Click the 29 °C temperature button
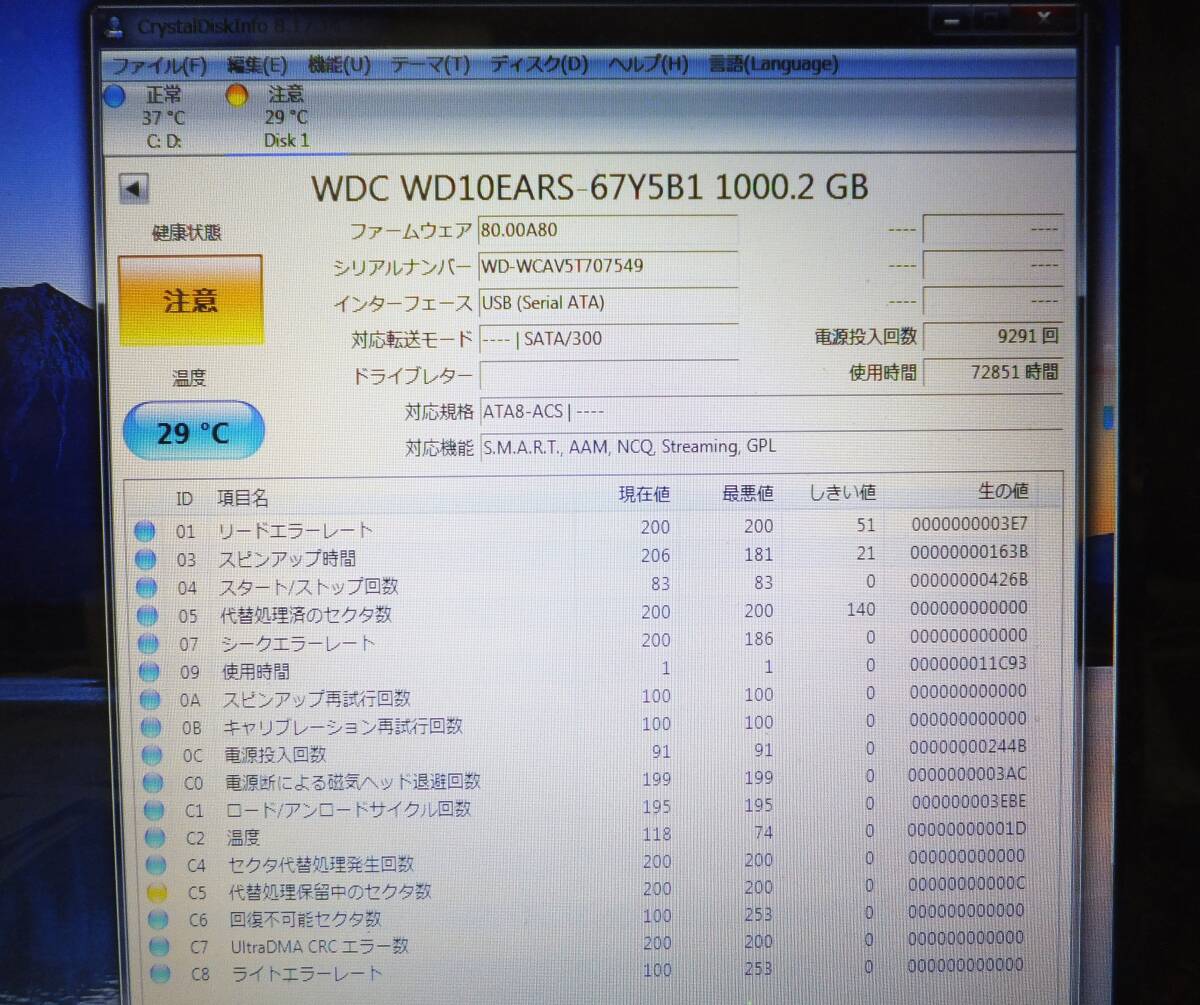1200x1005 pixels. (x=193, y=432)
